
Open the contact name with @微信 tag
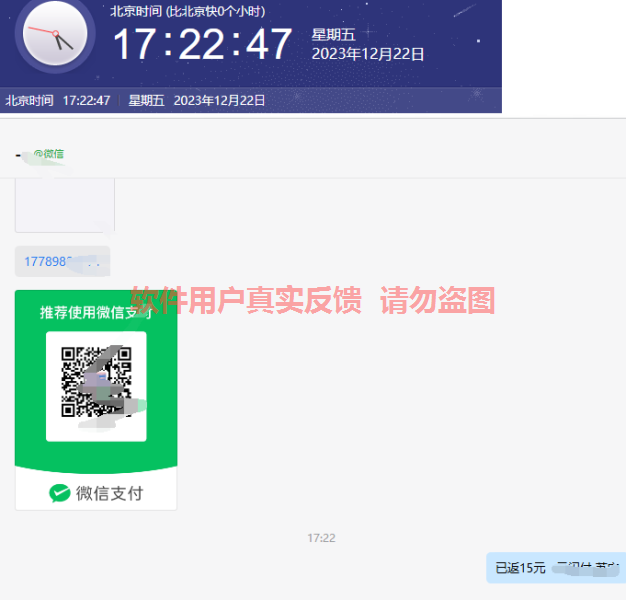click(x=40, y=154)
